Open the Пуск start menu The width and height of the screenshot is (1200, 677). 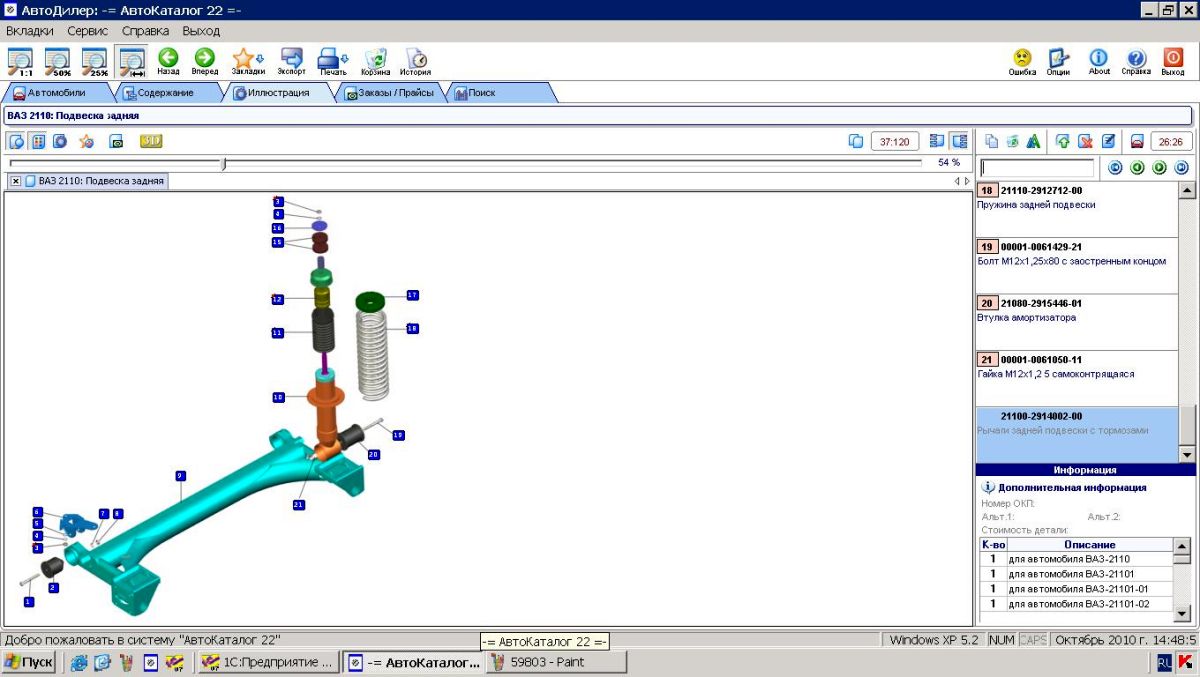tap(29, 662)
